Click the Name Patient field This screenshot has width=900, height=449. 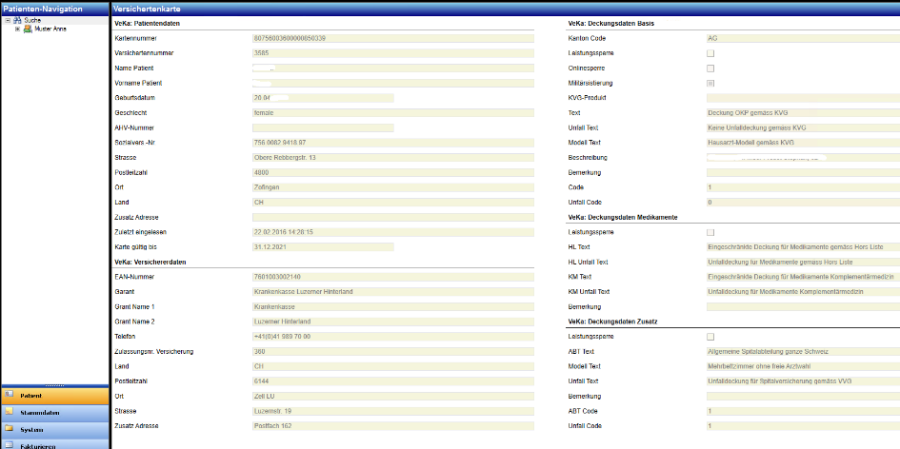393,68
